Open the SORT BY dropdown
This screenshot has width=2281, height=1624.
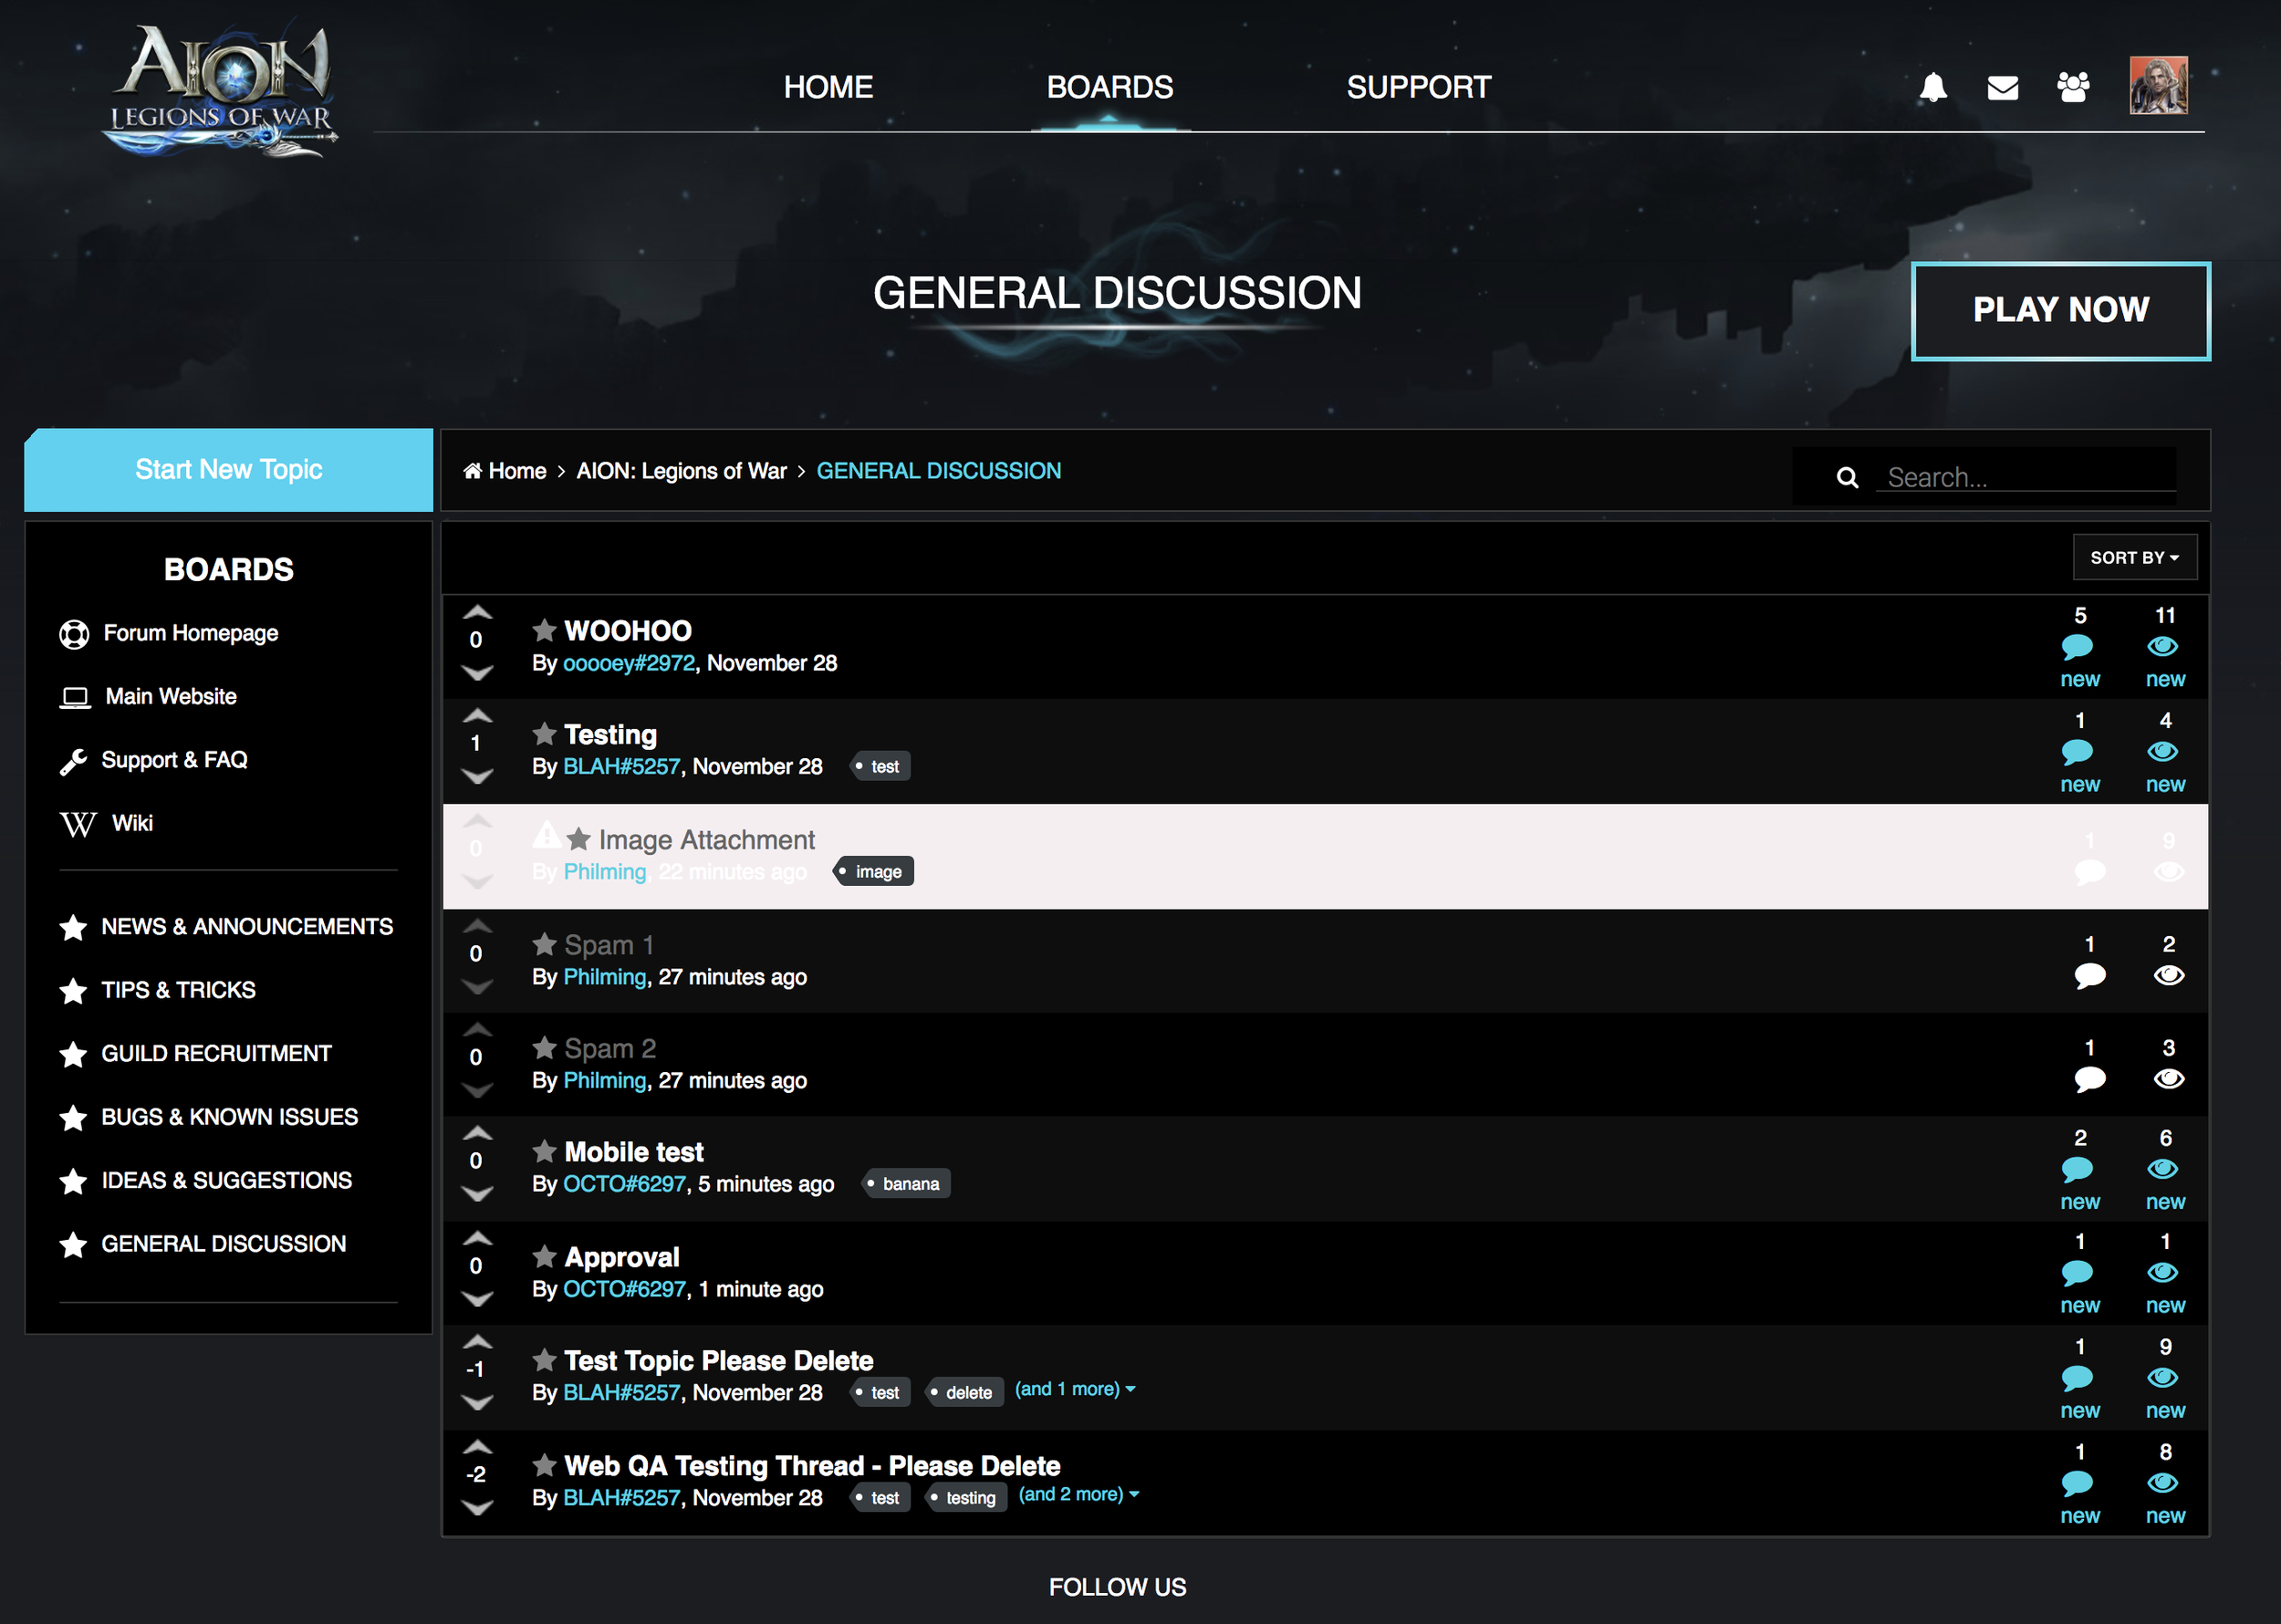[x=2134, y=557]
